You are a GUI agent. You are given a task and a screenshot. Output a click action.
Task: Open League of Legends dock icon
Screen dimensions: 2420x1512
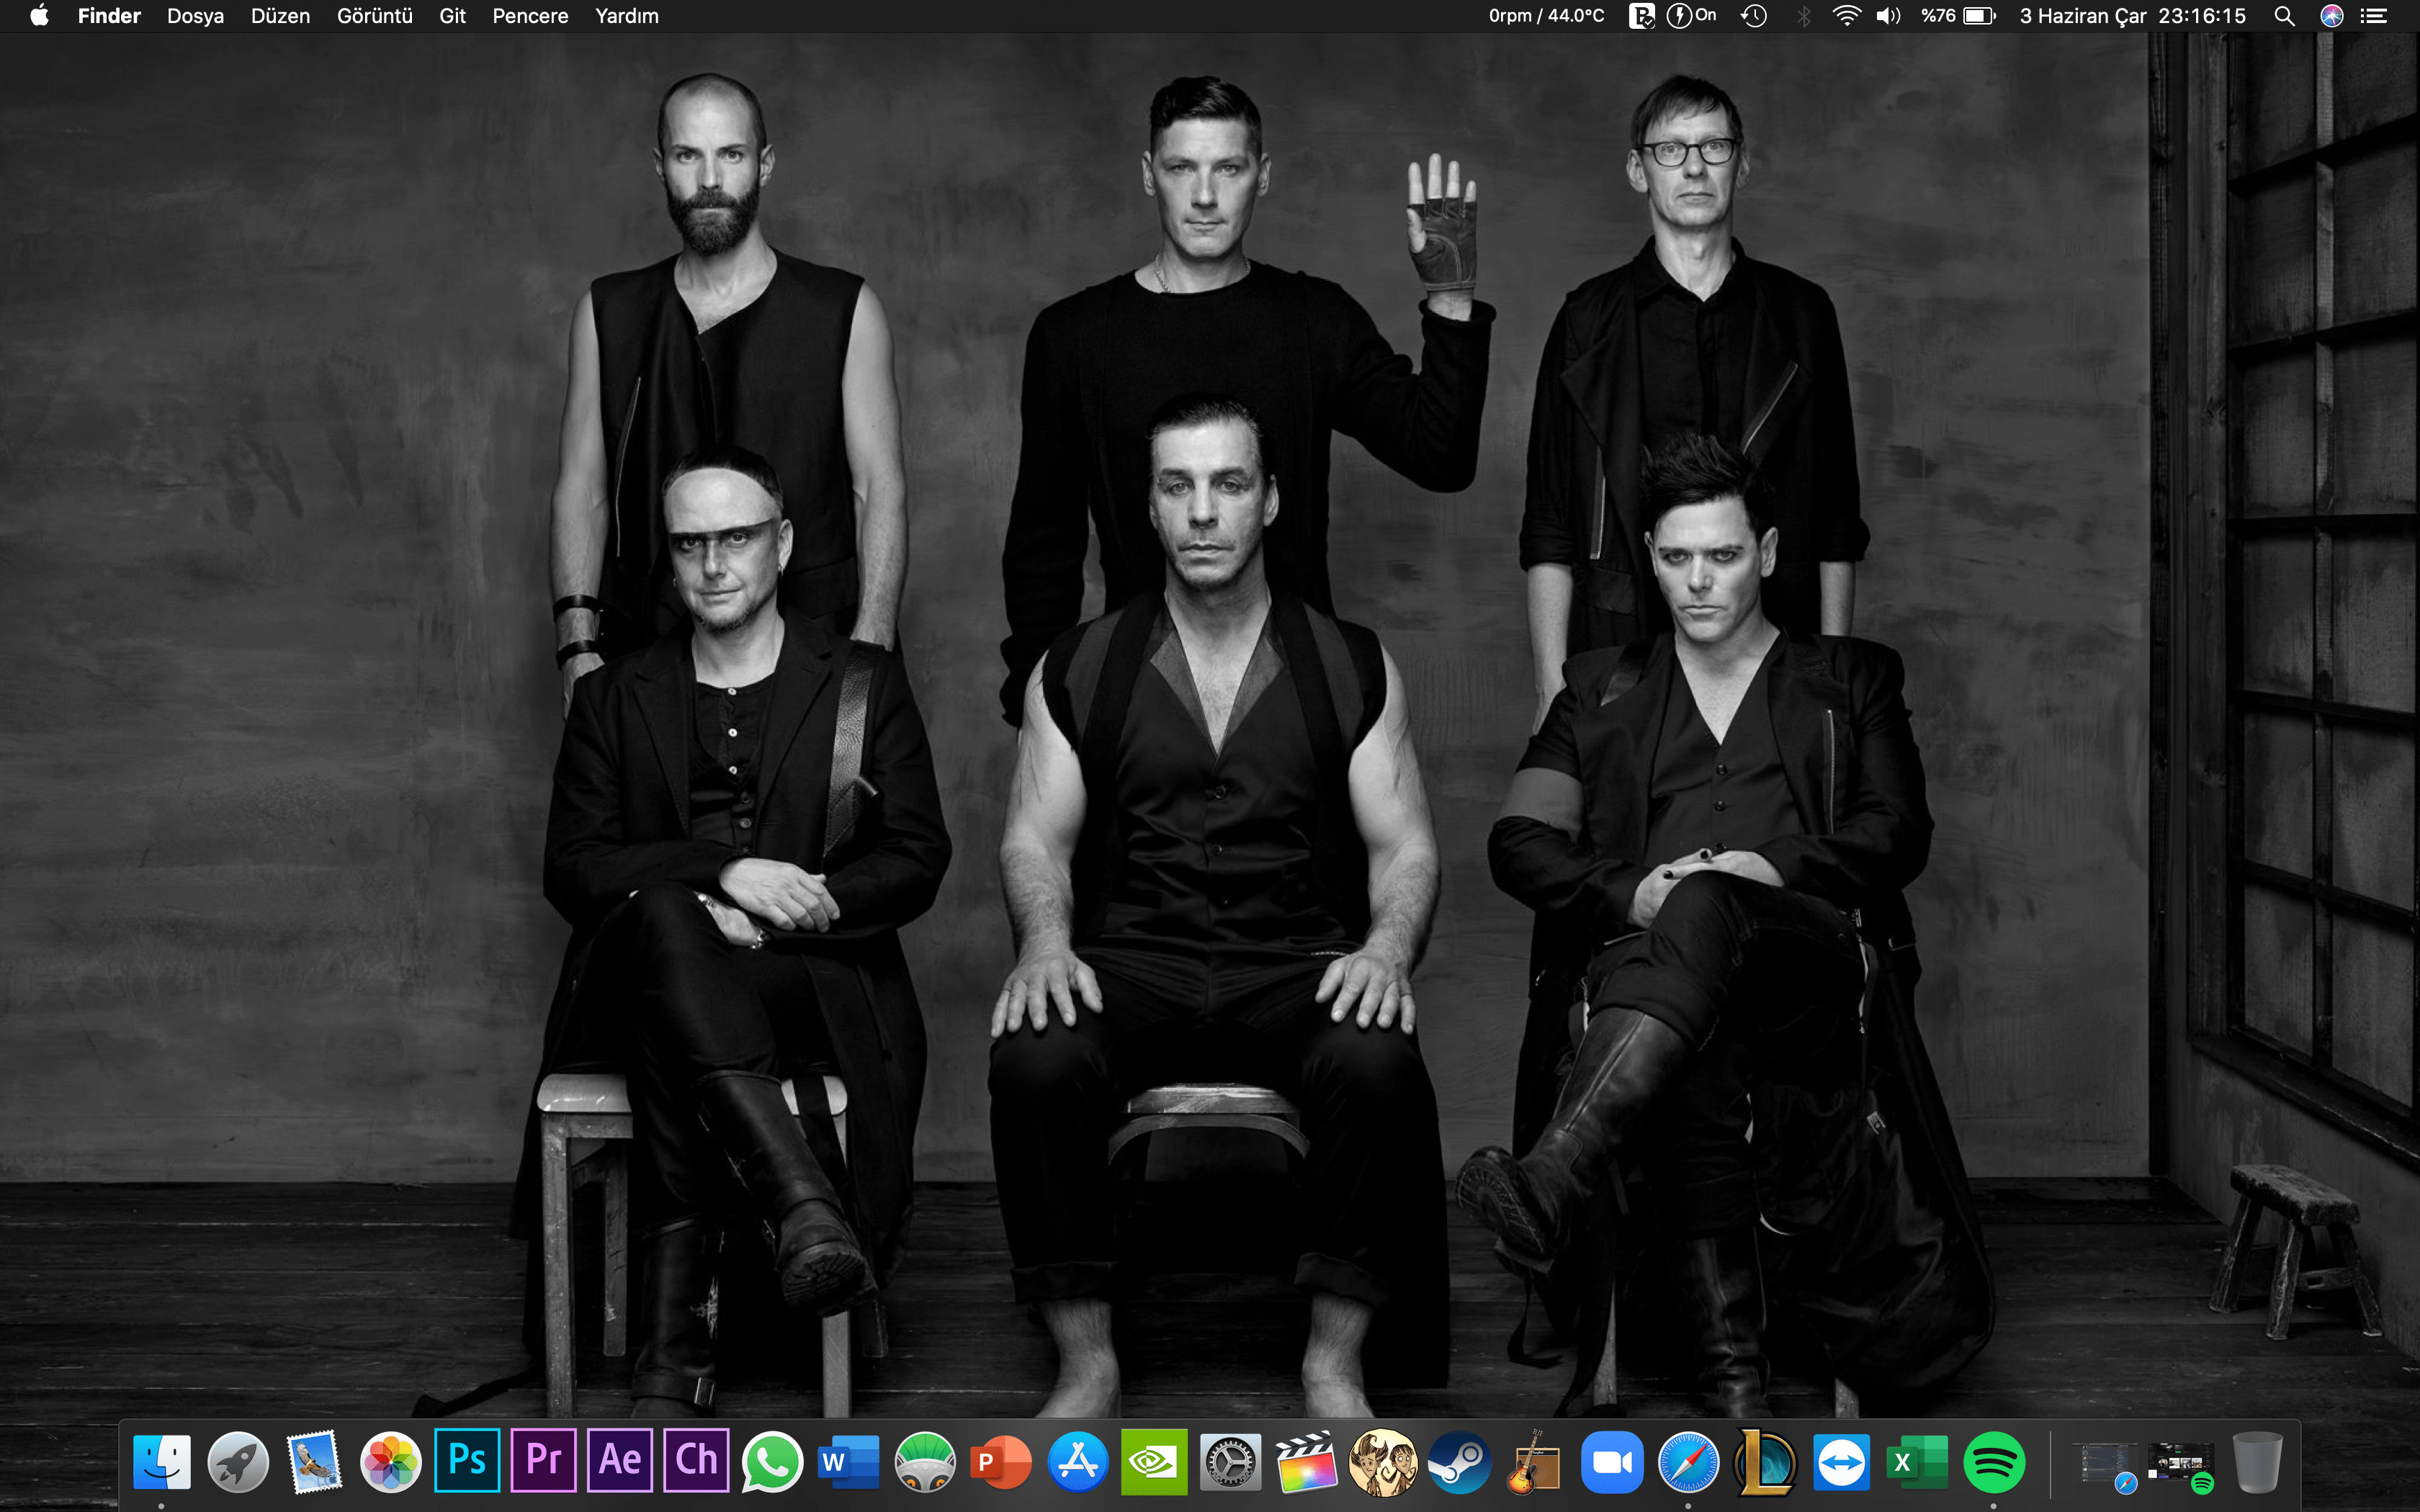tap(1765, 1461)
